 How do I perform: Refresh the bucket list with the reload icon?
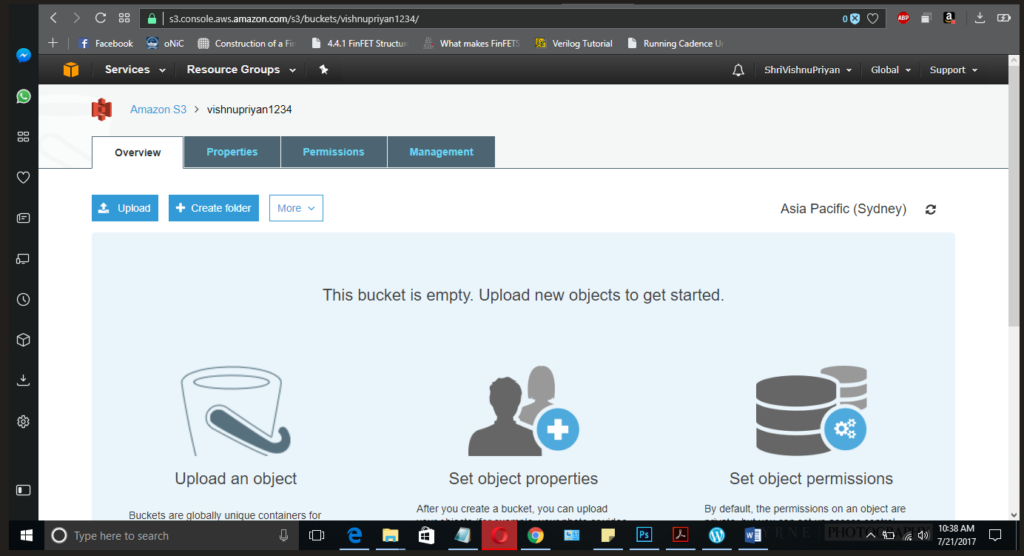point(931,209)
